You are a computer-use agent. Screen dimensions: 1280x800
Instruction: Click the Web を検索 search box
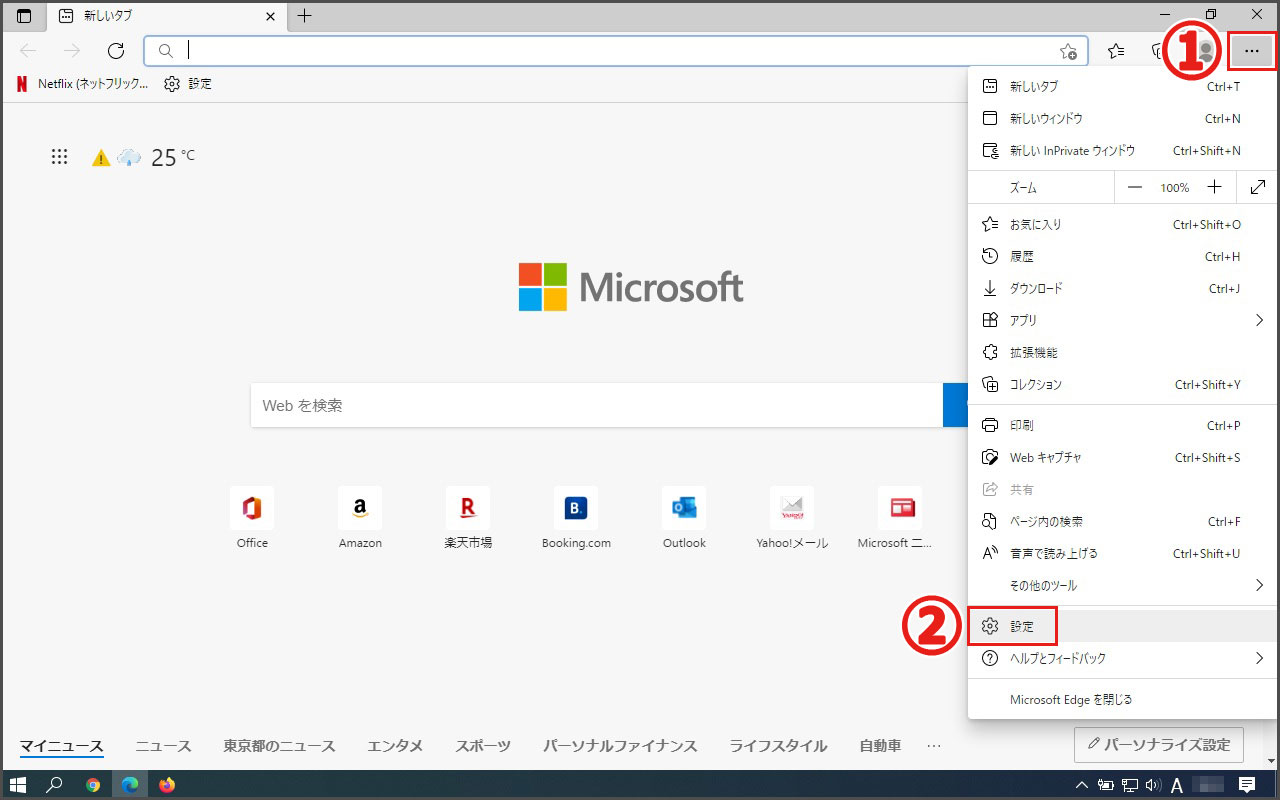click(x=597, y=405)
